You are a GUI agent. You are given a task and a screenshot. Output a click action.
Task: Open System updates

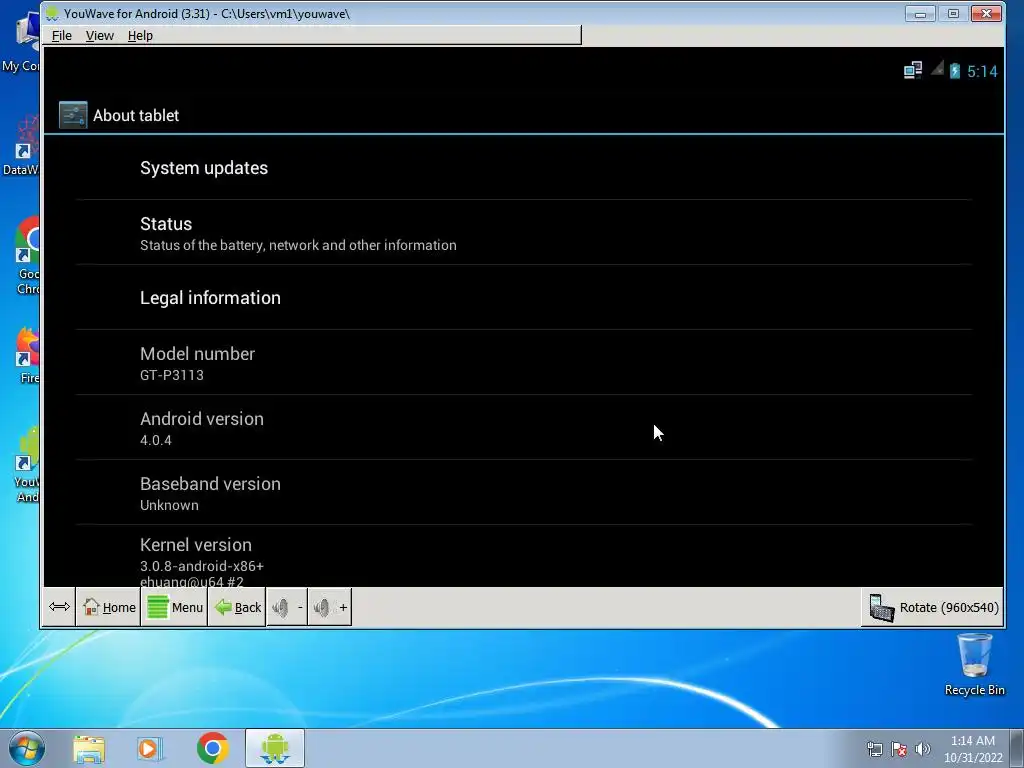(524, 168)
